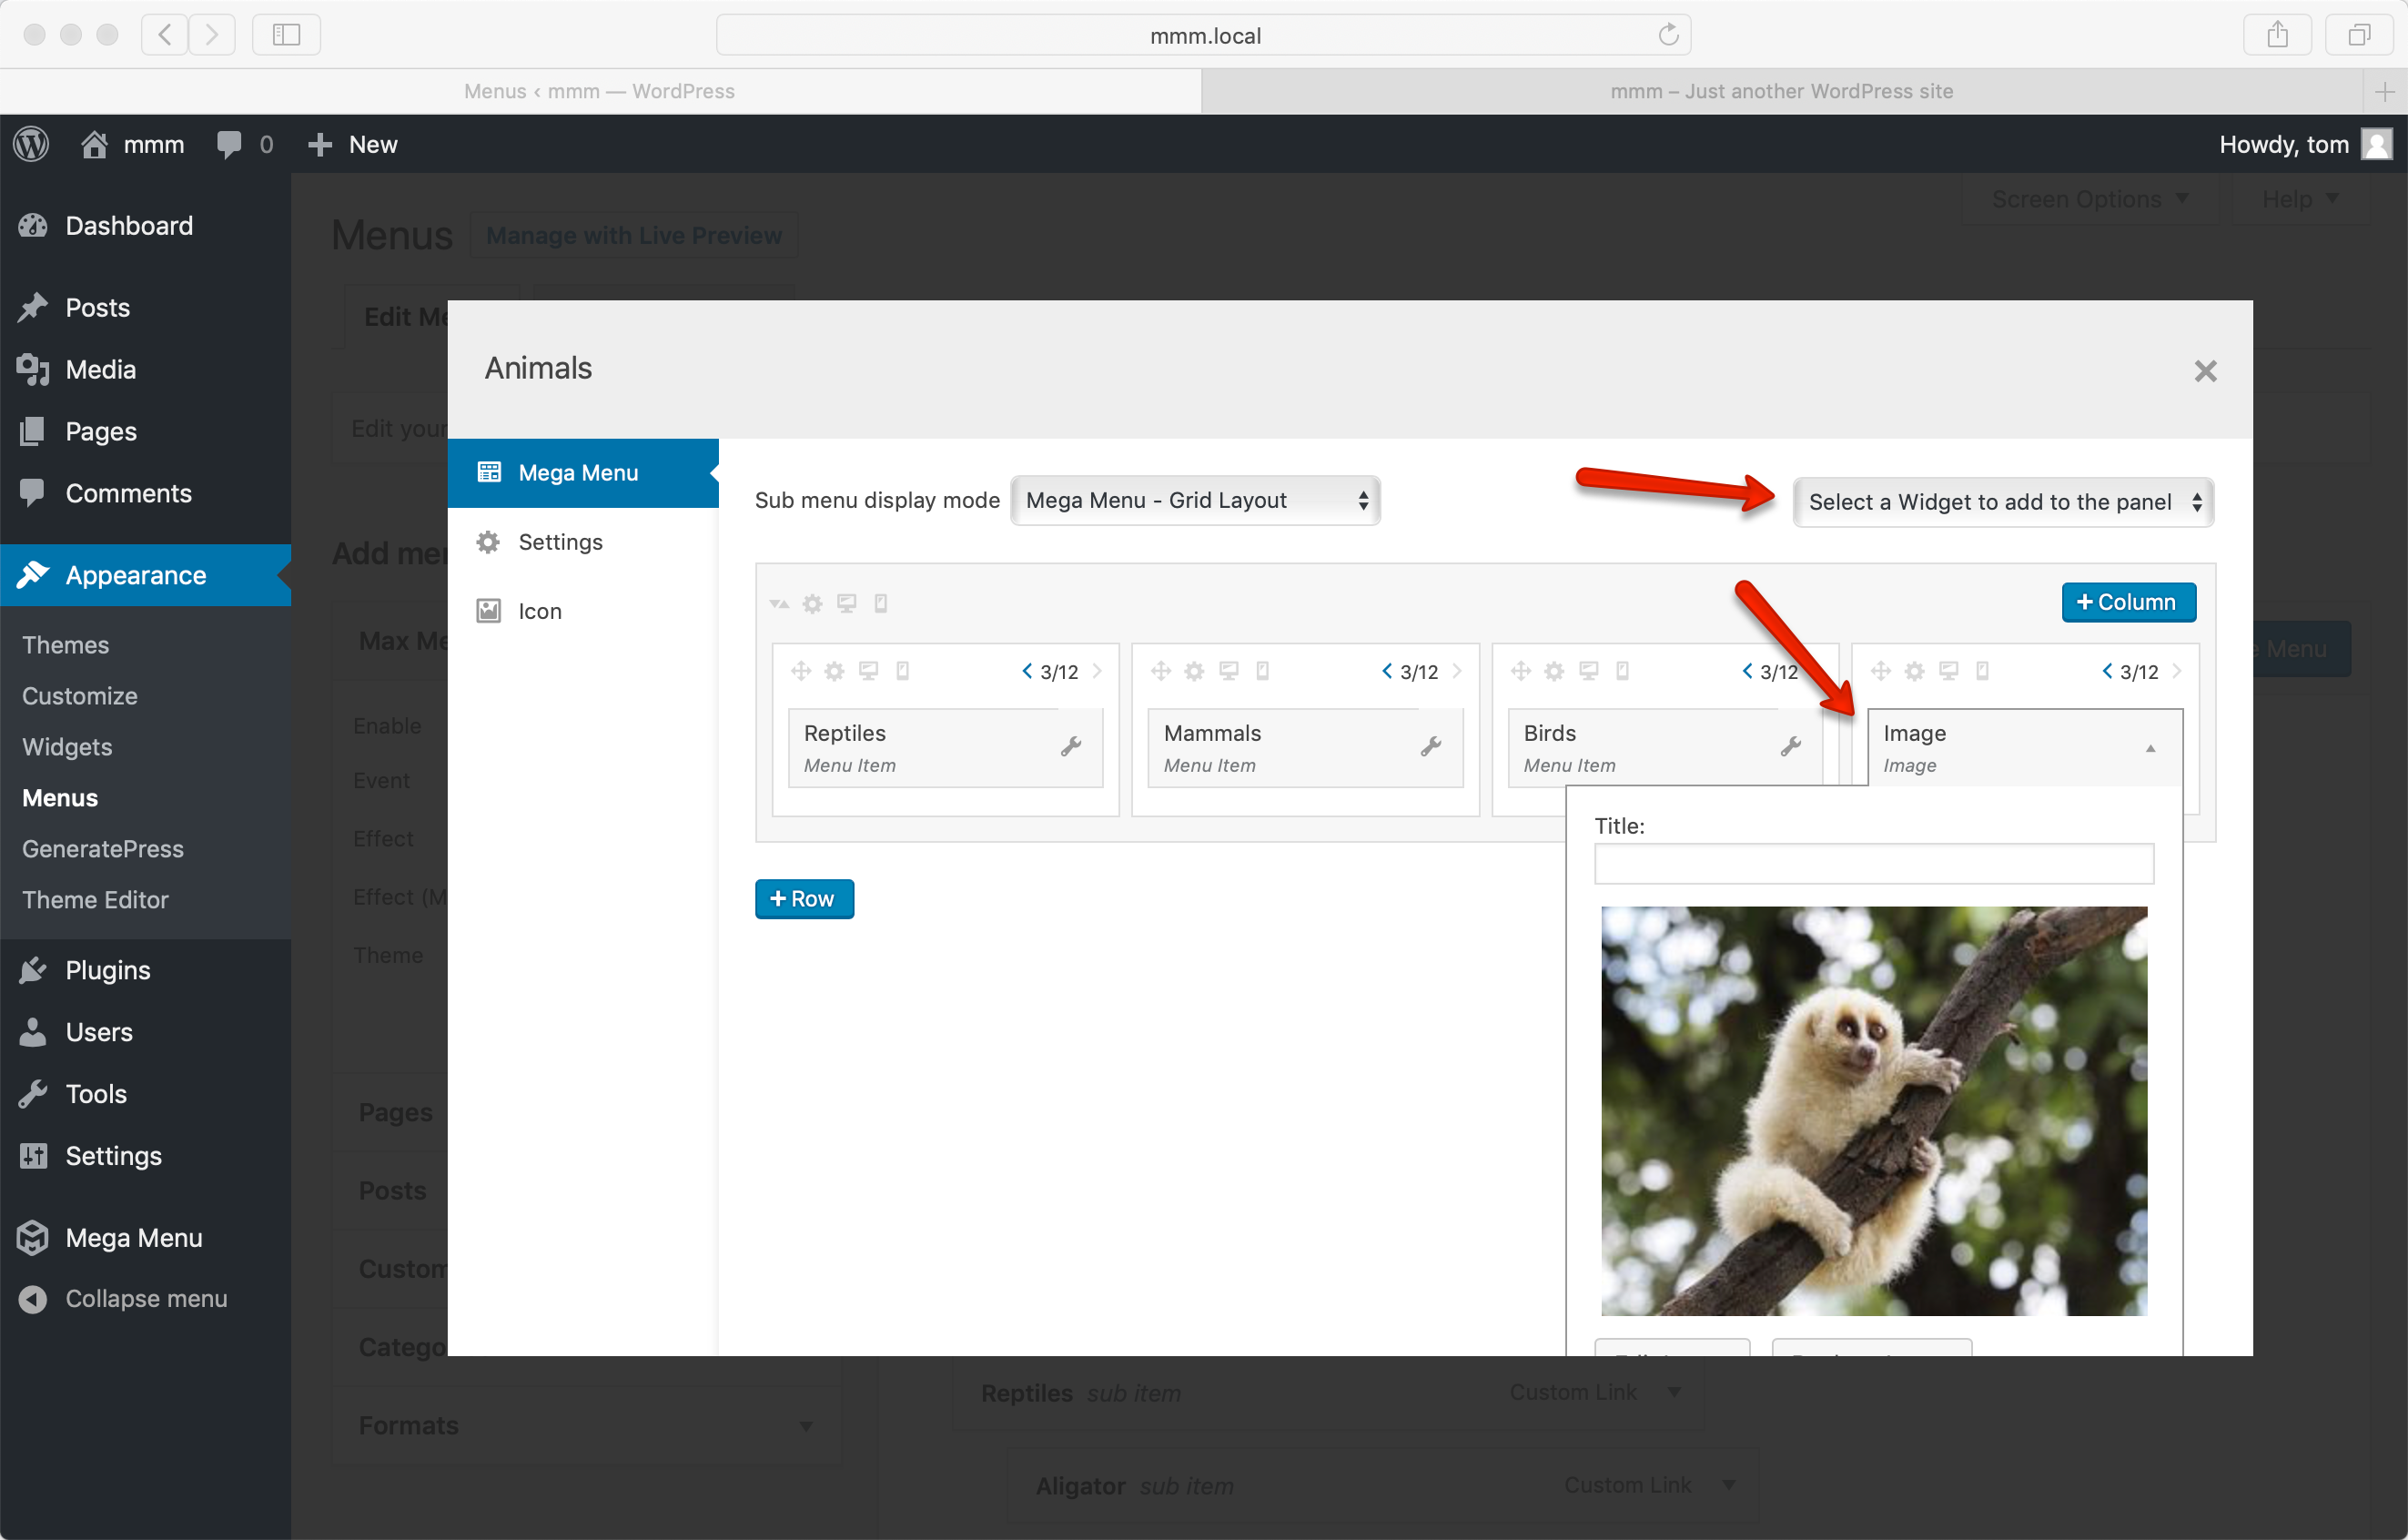Screen dimensions: 2408x1540
Task: Switch to Settings tab in dialog
Action: (x=560, y=542)
